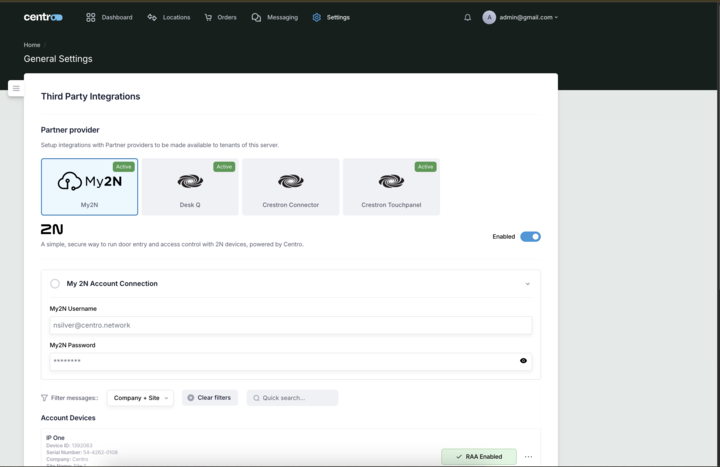Open the admin@gmail.com account dropdown
The width and height of the screenshot is (720, 467).
[x=529, y=17]
